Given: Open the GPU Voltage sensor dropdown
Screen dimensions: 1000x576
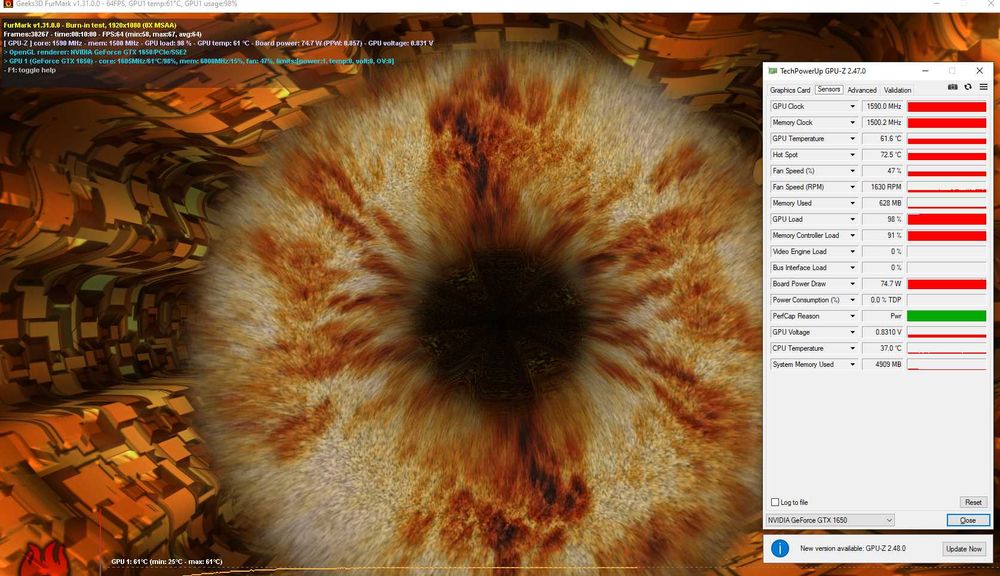Looking at the screenshot, I should click(852, 332).
